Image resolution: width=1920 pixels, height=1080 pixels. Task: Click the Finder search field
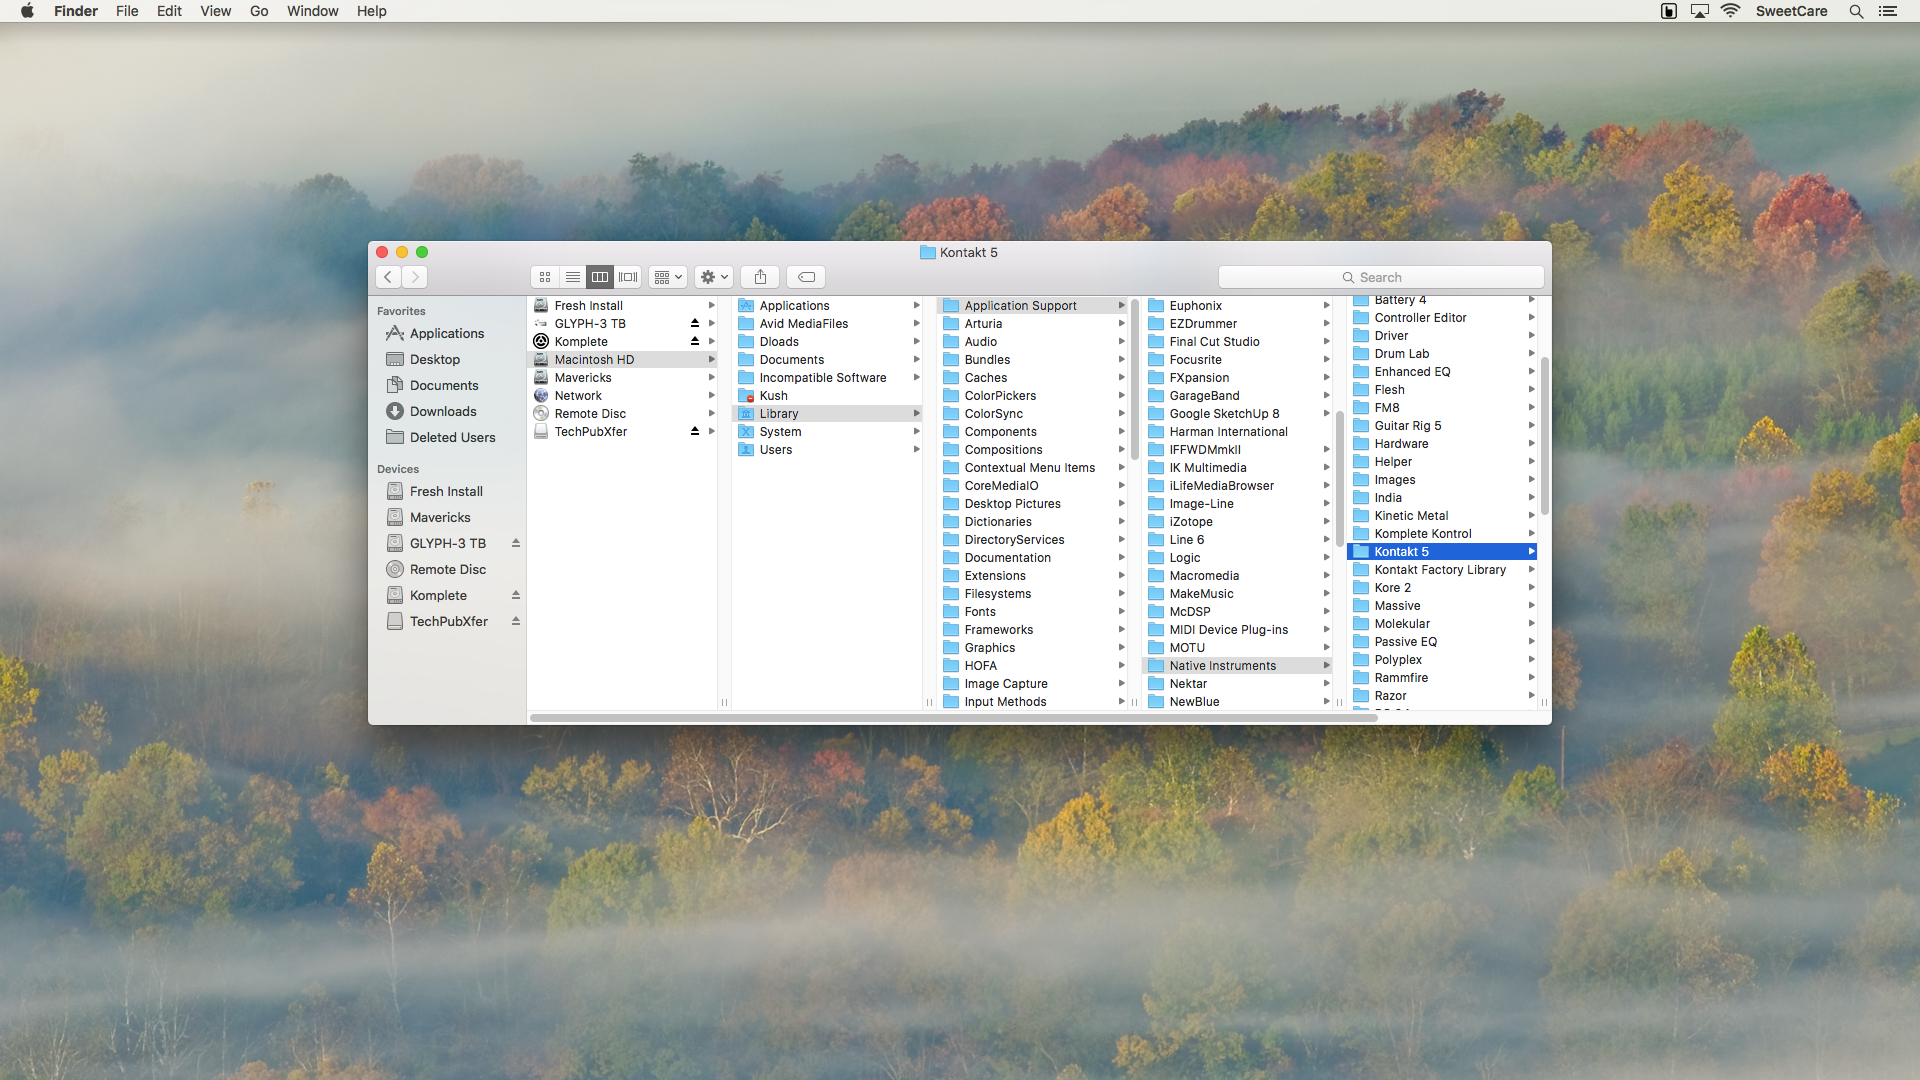pos(1381,277)
